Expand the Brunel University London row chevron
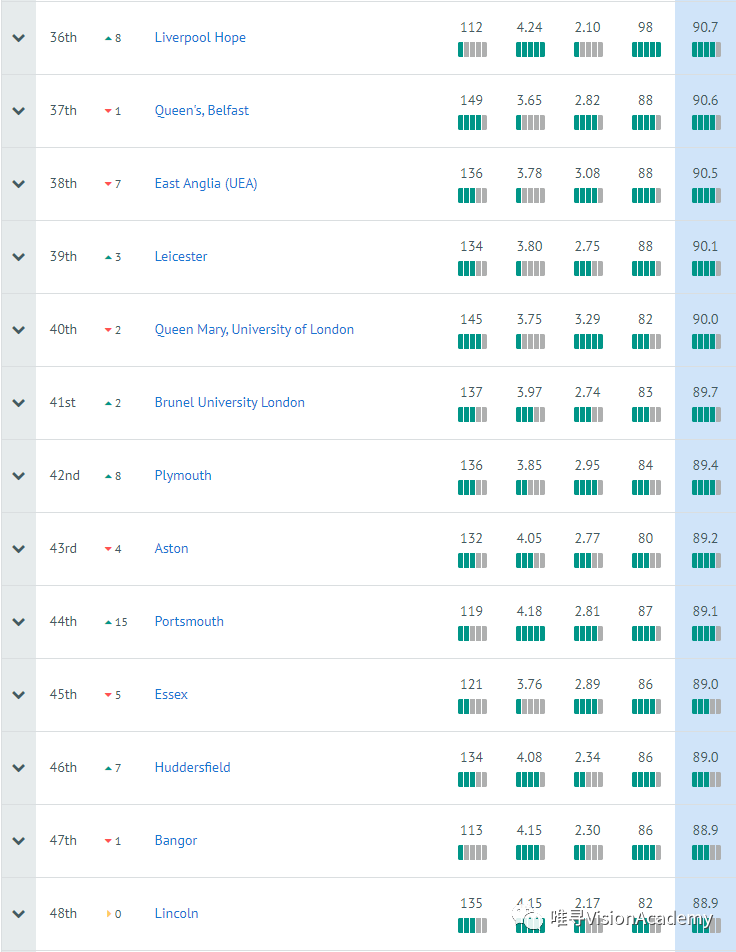Image resolution: width=736 pixels, height=952 pixels. [19, 403]
